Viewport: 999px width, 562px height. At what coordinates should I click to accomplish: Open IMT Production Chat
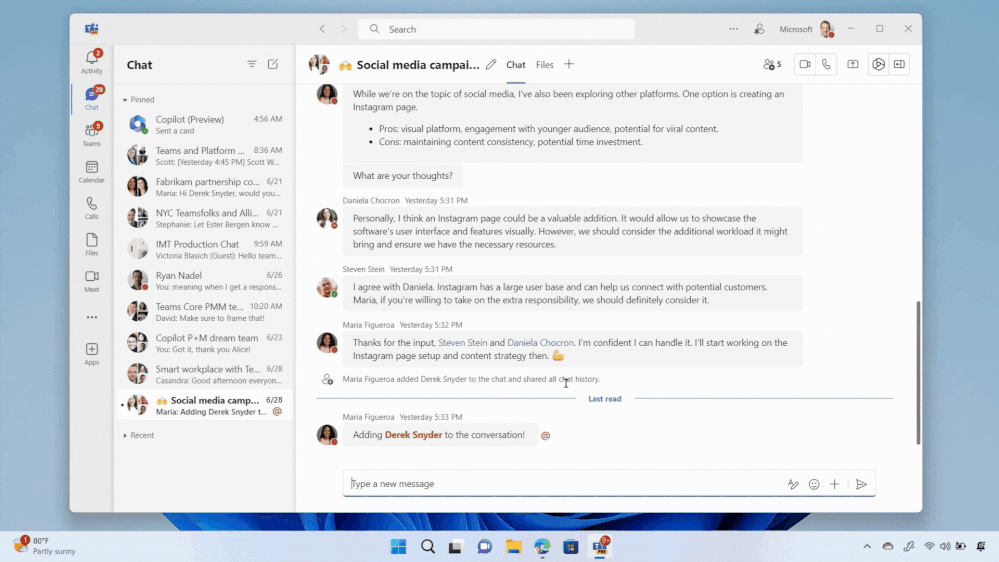click(x=205, y=249)
